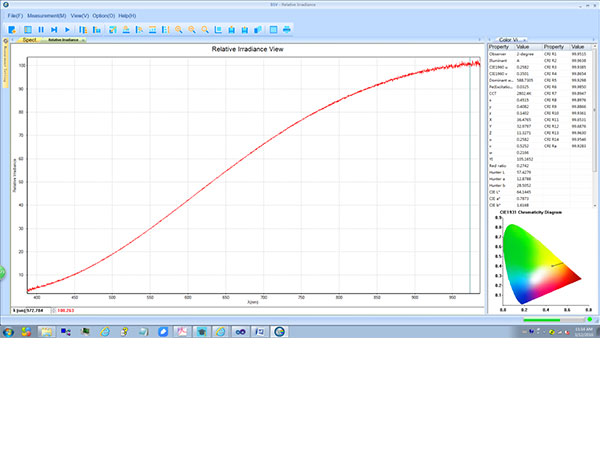This screenshot has height=450, width=600.
Task: Click the first toolbar icon on left
Action: [x=13, y=30]
